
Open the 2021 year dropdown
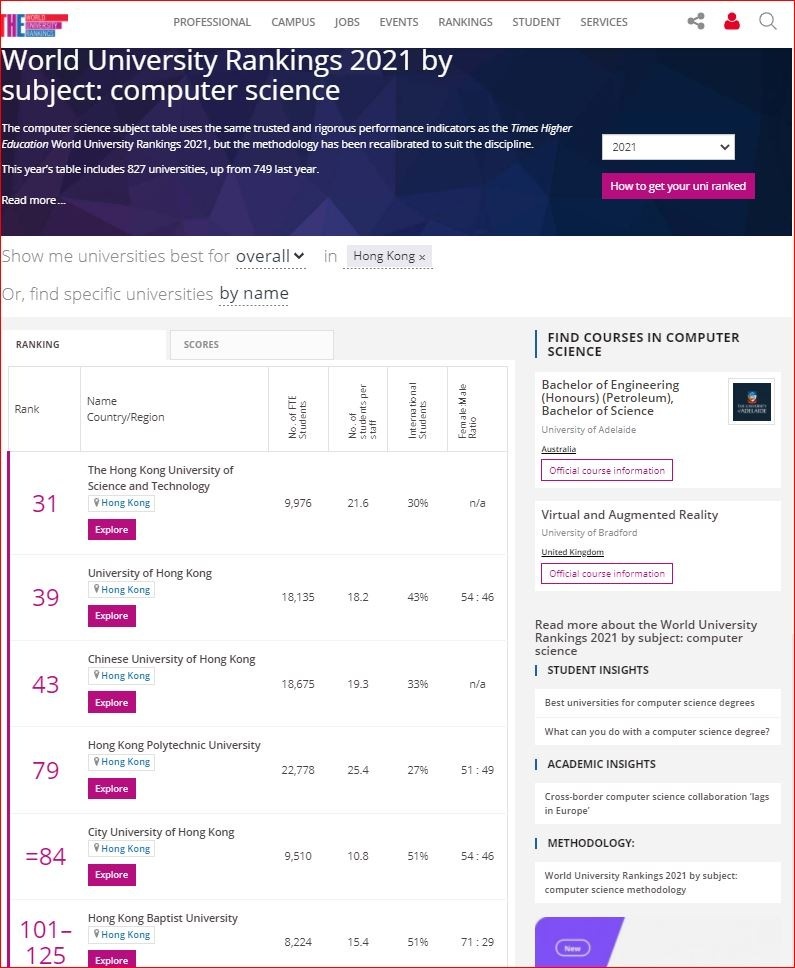[667, 147]
